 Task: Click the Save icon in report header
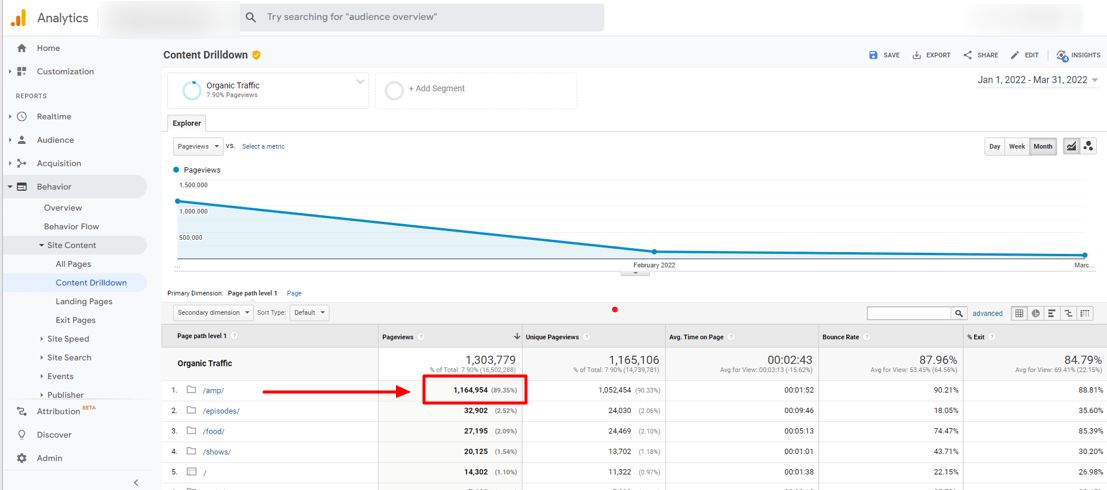873,55
